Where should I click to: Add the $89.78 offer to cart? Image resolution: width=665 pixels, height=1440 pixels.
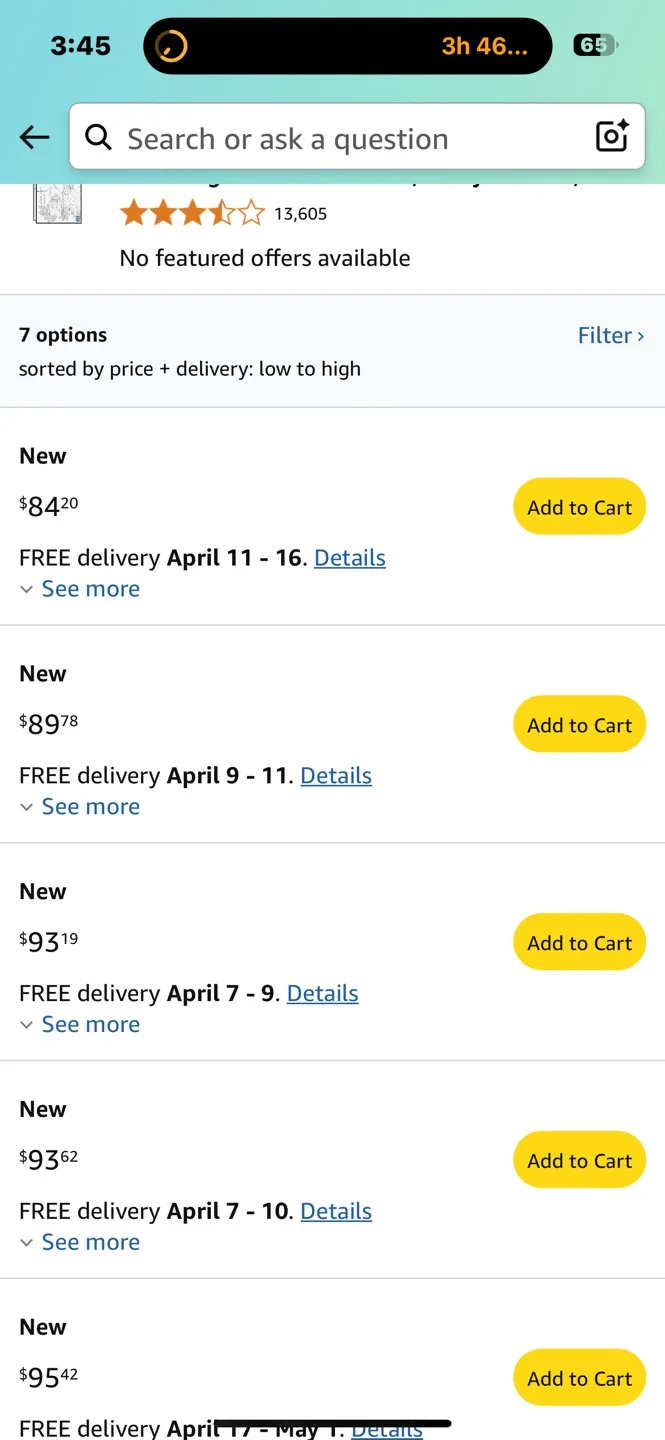579,725
